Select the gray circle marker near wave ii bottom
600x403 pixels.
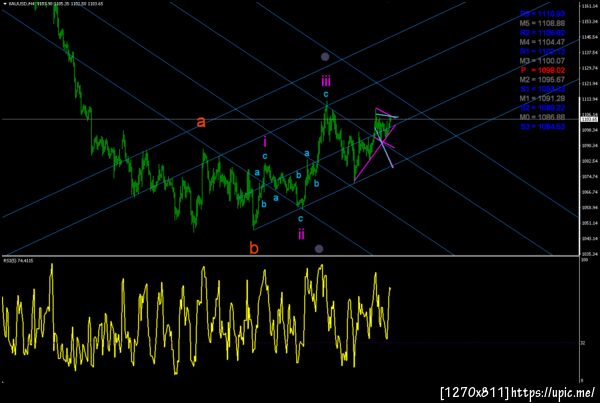pyautogui.click(x=319, y=249)
